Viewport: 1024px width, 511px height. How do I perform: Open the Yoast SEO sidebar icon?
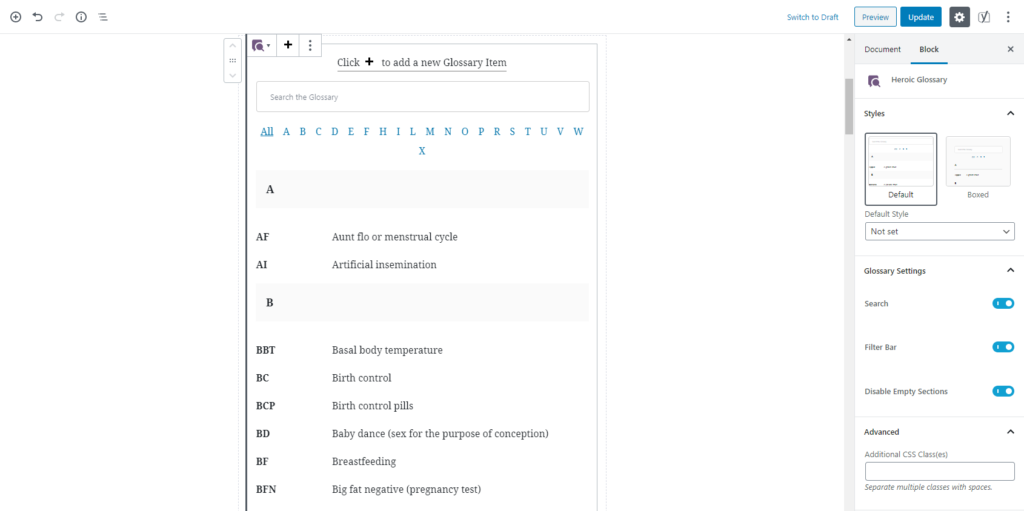point(984,17)
